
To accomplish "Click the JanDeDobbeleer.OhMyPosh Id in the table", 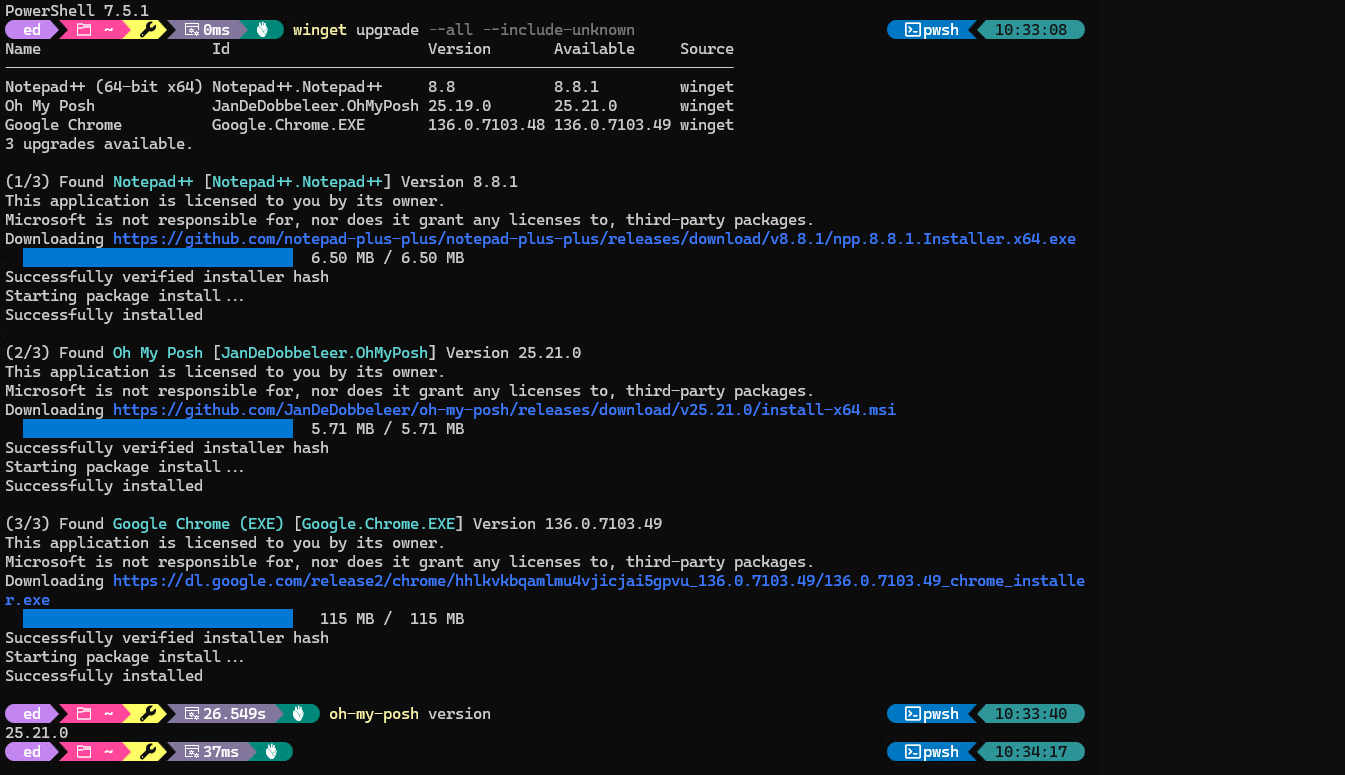I will tap(315, 106).
